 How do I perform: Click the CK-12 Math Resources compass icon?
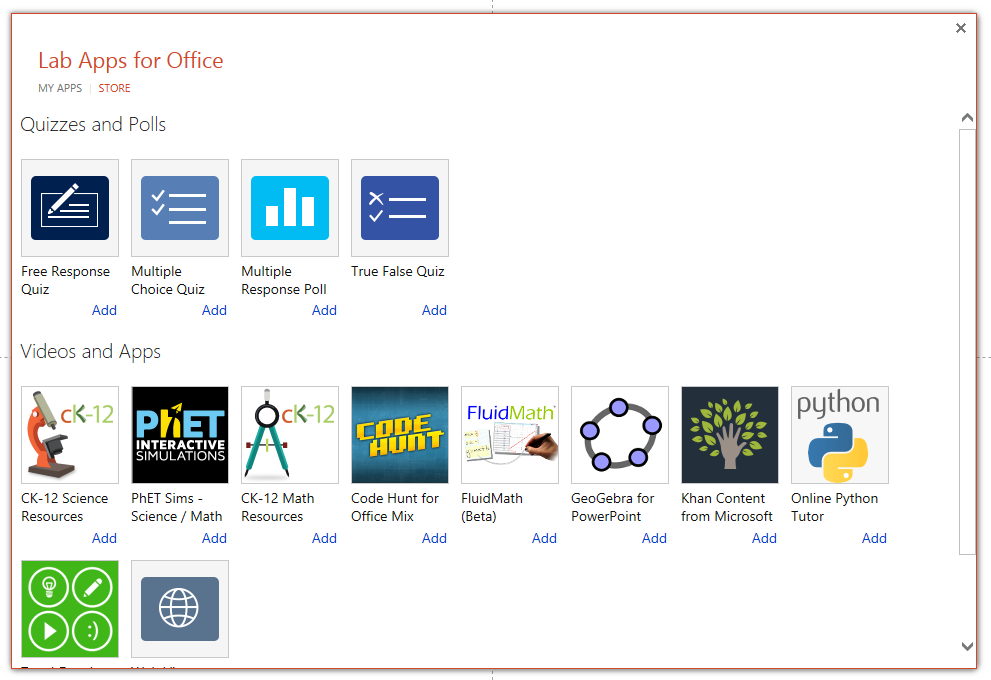point(290,435)
